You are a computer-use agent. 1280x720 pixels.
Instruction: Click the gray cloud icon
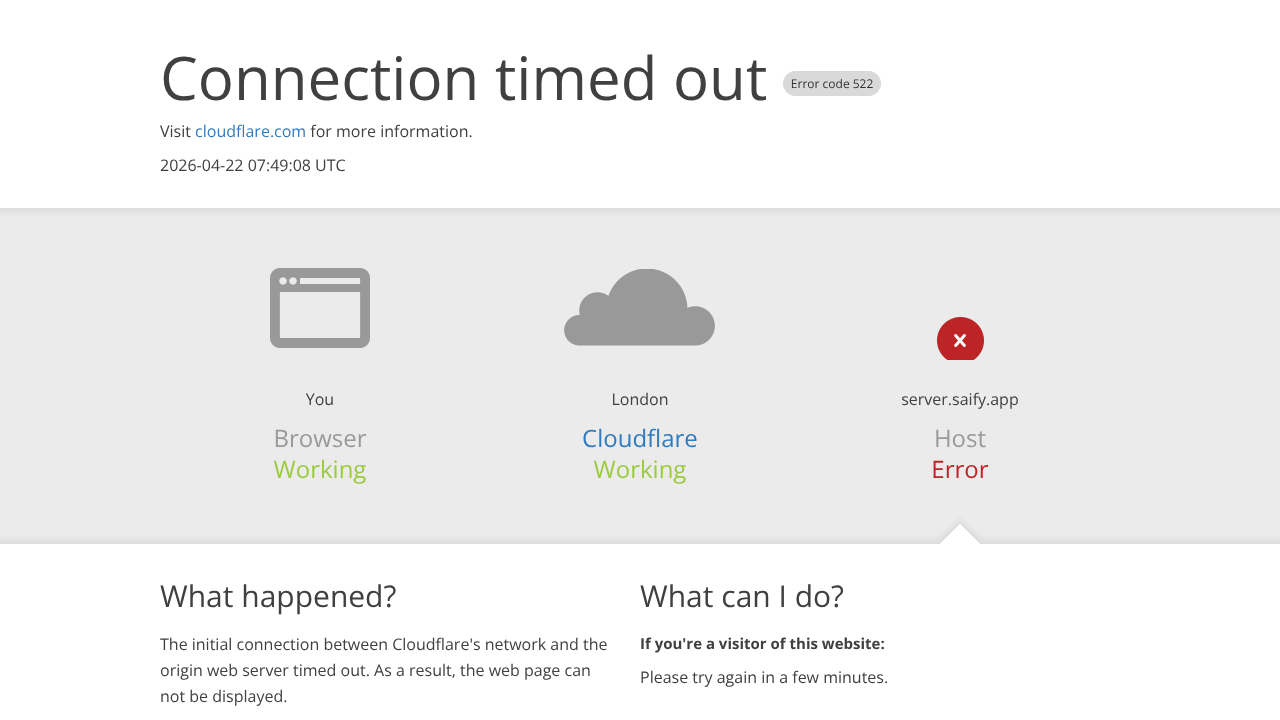[x=640, y=310]
